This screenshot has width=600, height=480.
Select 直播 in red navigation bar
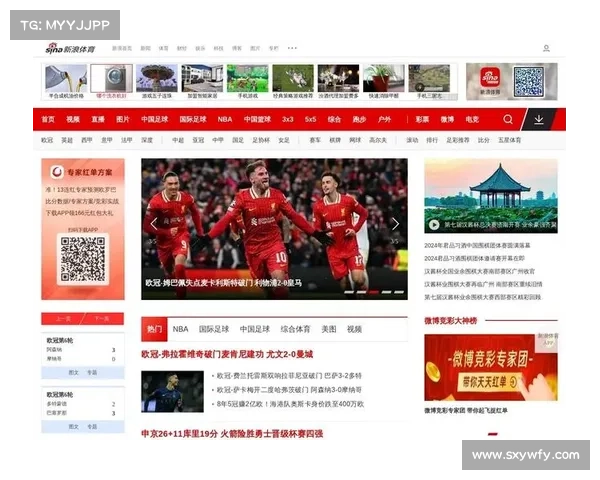click(98, 119)
